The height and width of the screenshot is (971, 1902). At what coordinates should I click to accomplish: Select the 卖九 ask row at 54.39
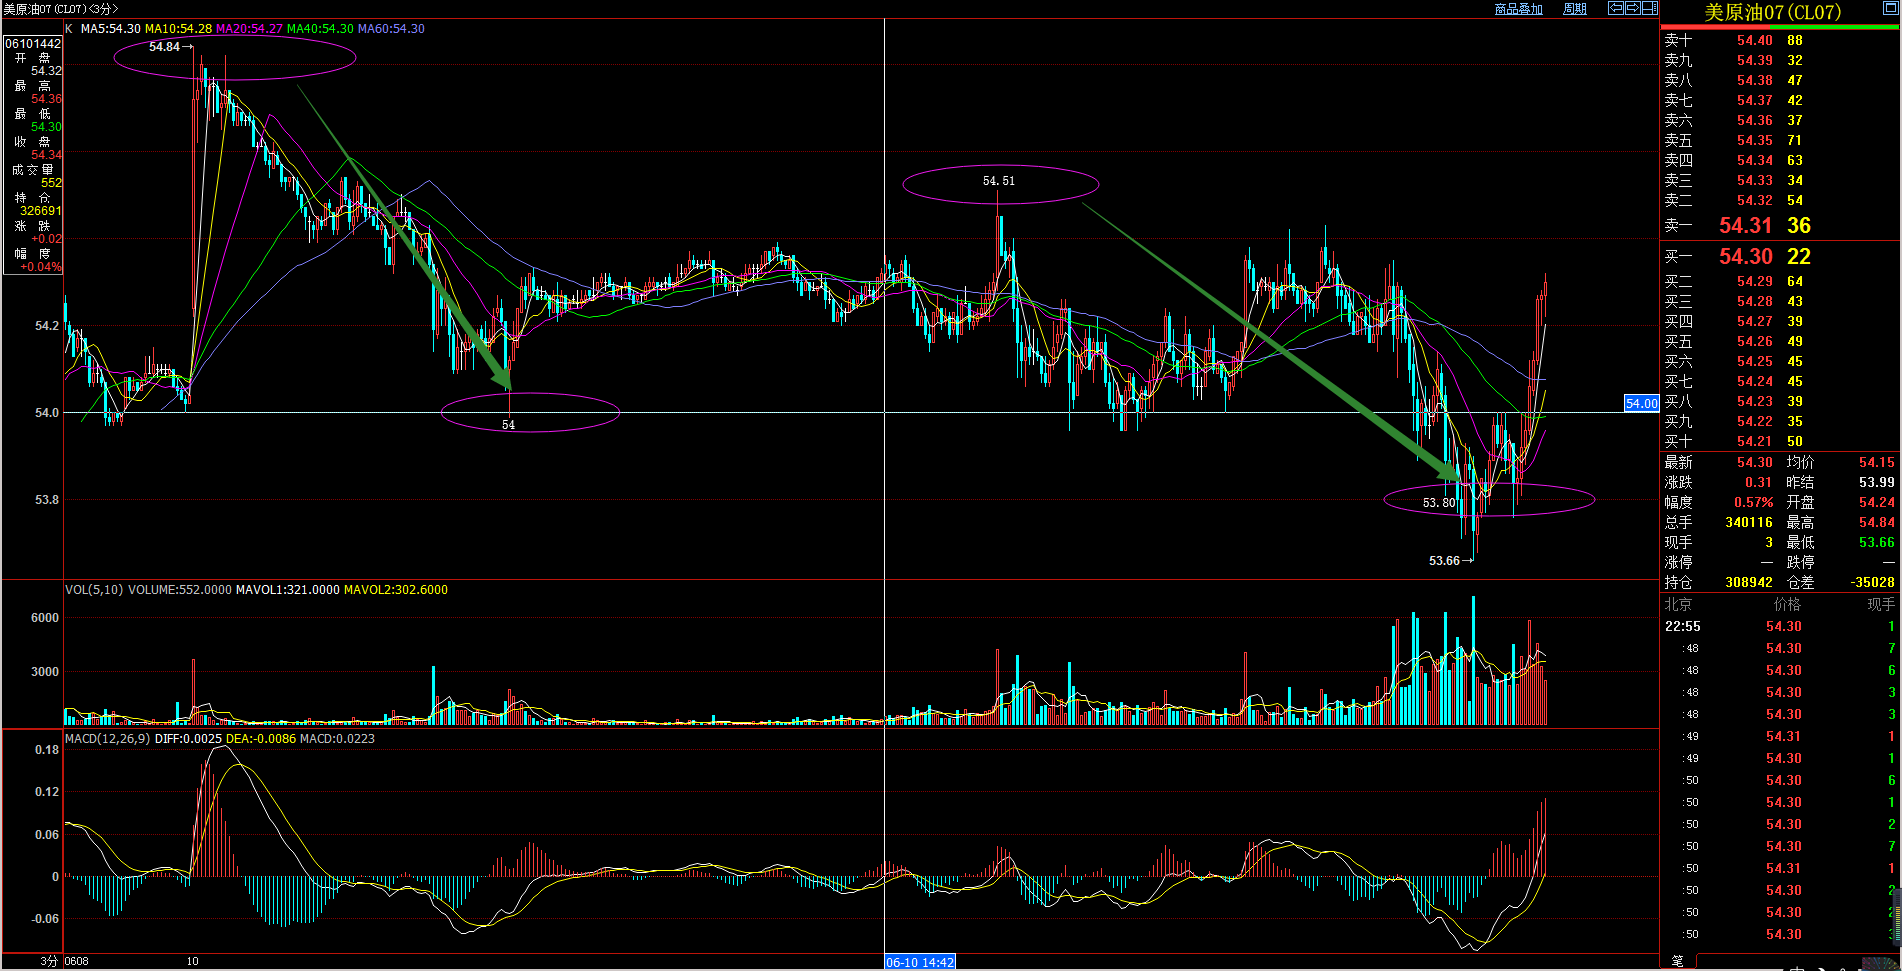(x=1780, y=60)
